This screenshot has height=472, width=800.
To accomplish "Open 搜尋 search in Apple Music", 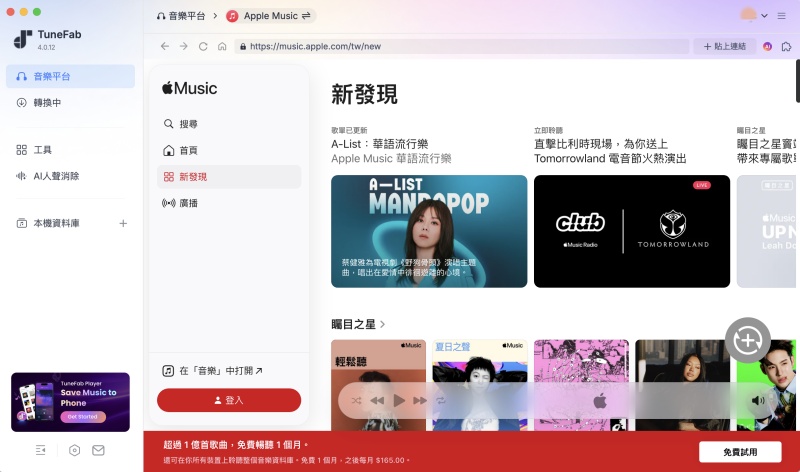I will pos(229,124).
